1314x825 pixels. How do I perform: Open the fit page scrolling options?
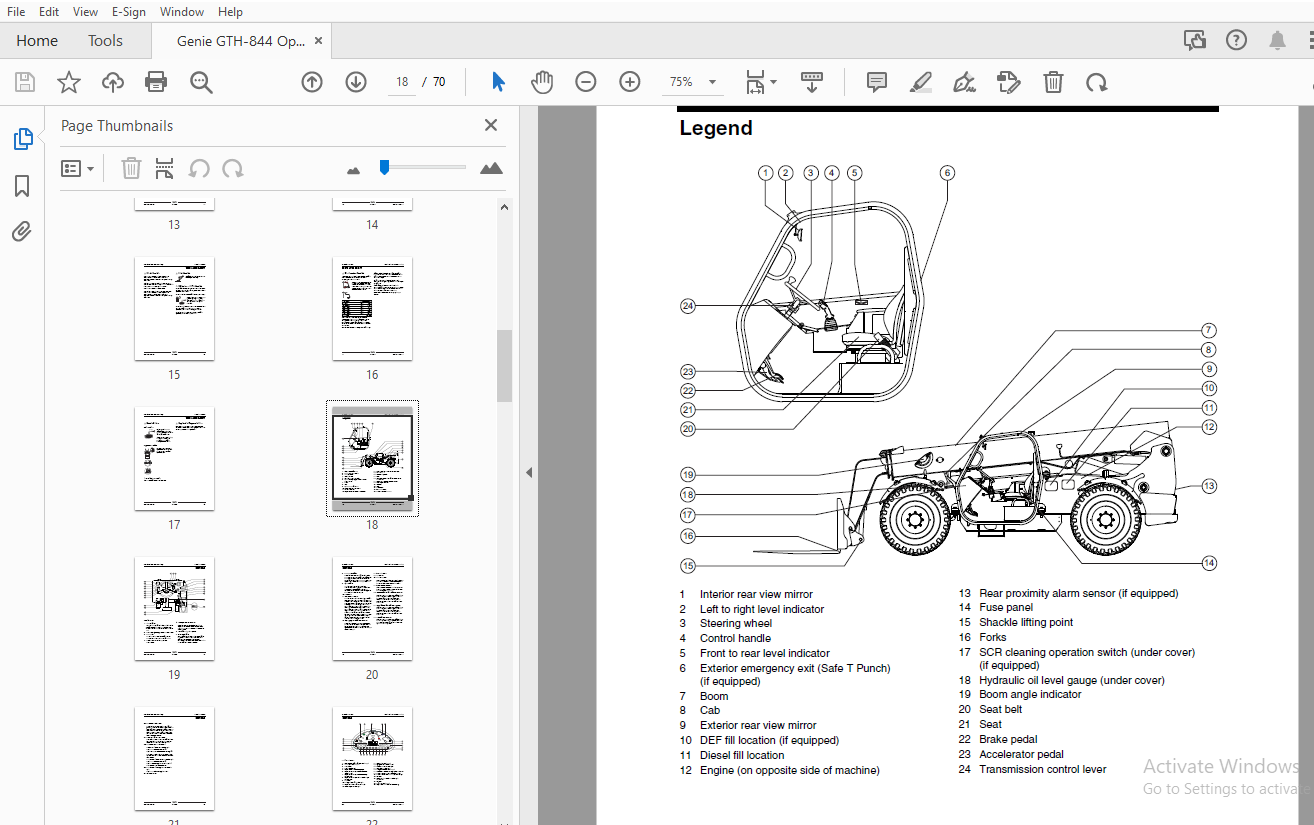[761, 82]
